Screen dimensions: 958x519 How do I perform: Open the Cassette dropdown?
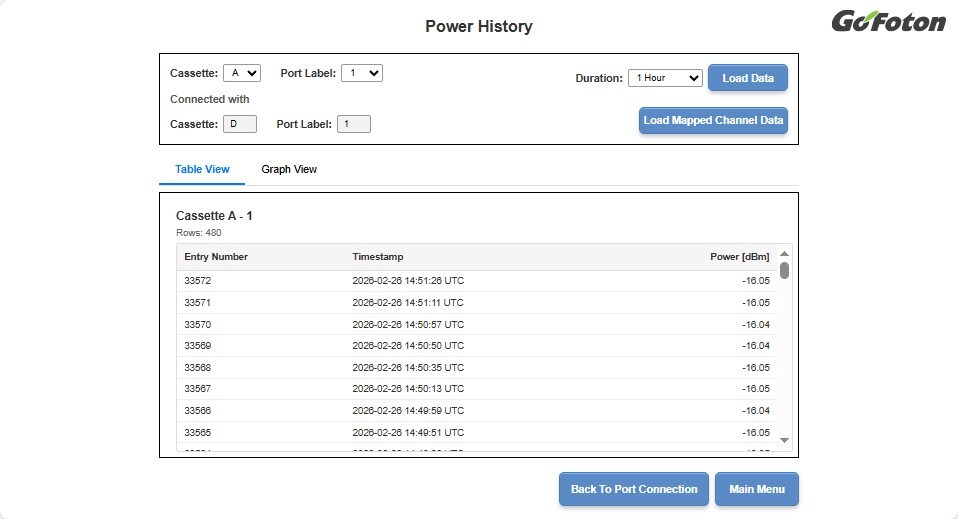point(241,73)
